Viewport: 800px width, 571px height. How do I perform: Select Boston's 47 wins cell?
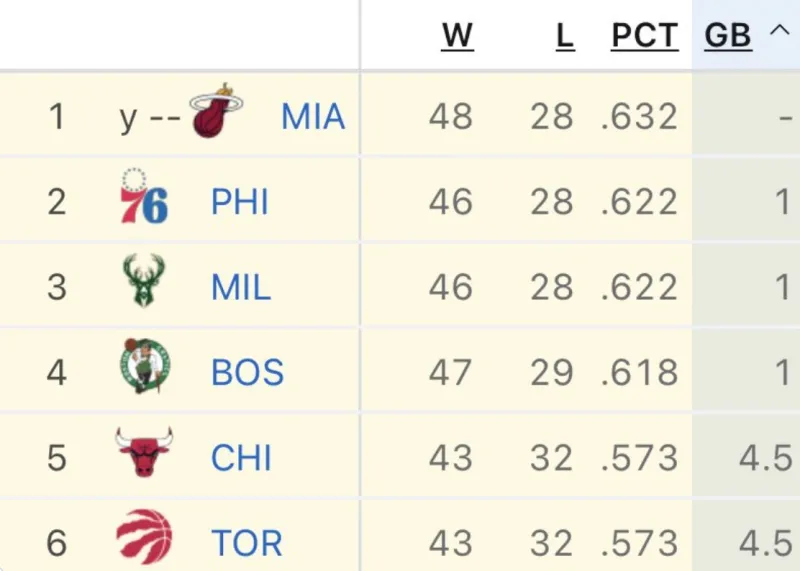(450, 372)
